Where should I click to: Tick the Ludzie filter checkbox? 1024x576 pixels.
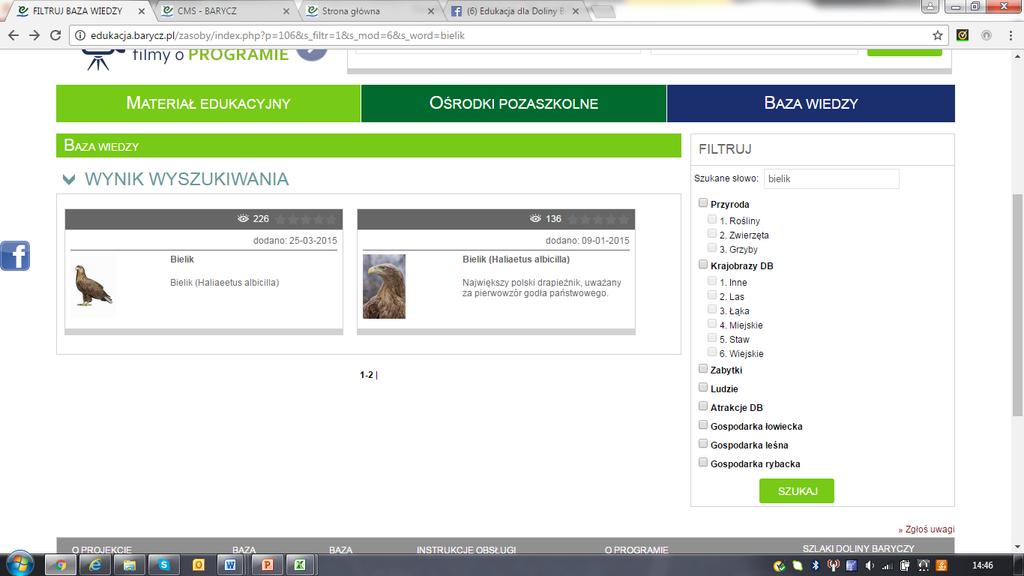tap(703, 387)
